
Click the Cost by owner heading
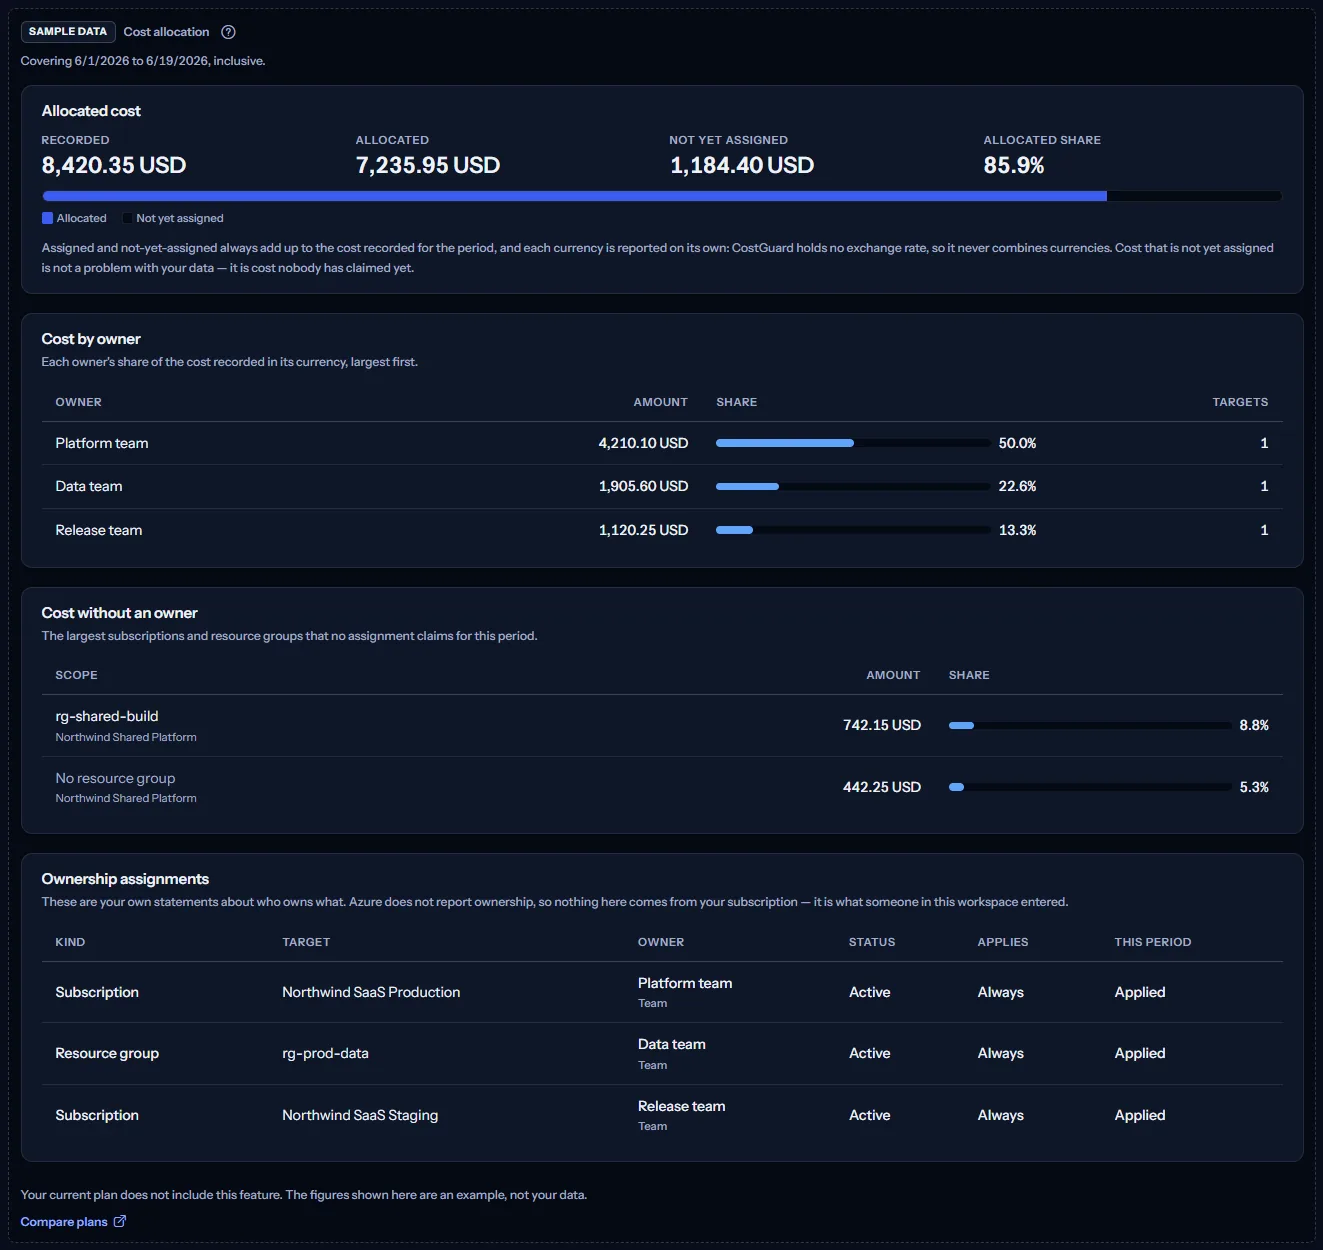pos(91,339)
